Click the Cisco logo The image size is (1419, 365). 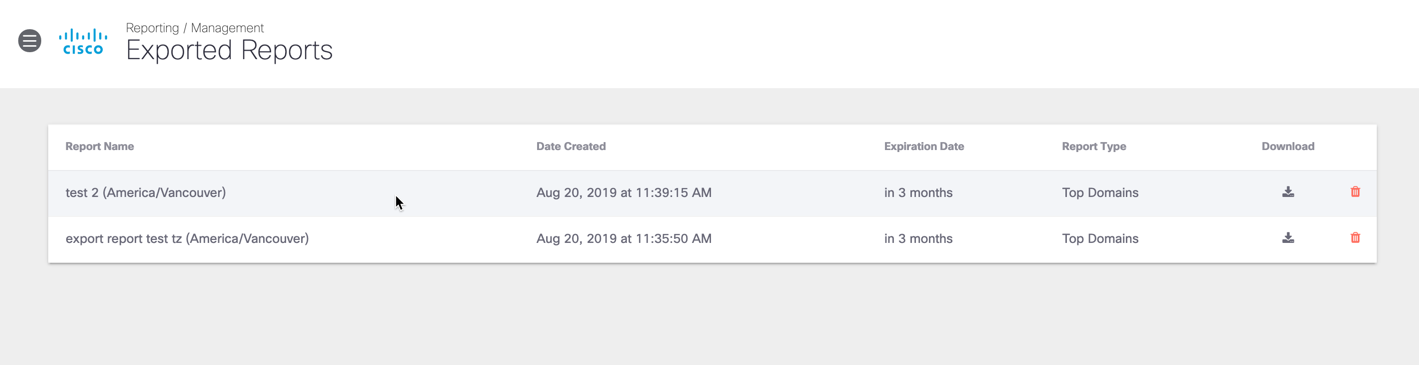(83, 41)
